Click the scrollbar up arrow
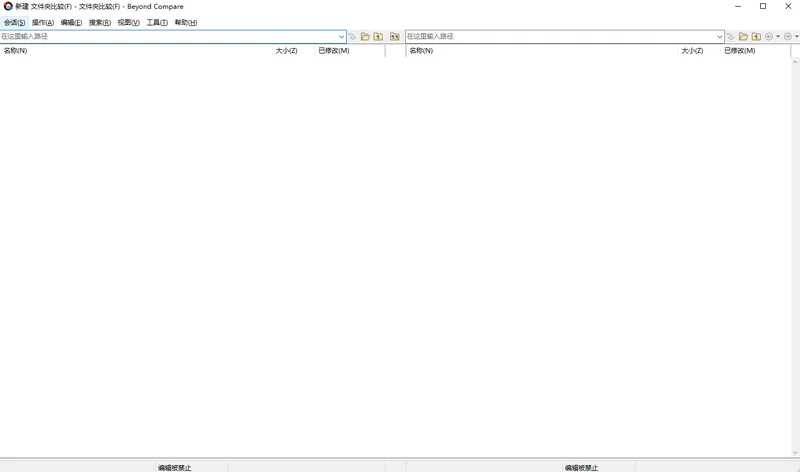The height and width of the screenshot is (472, 800). tap(795, 62)
